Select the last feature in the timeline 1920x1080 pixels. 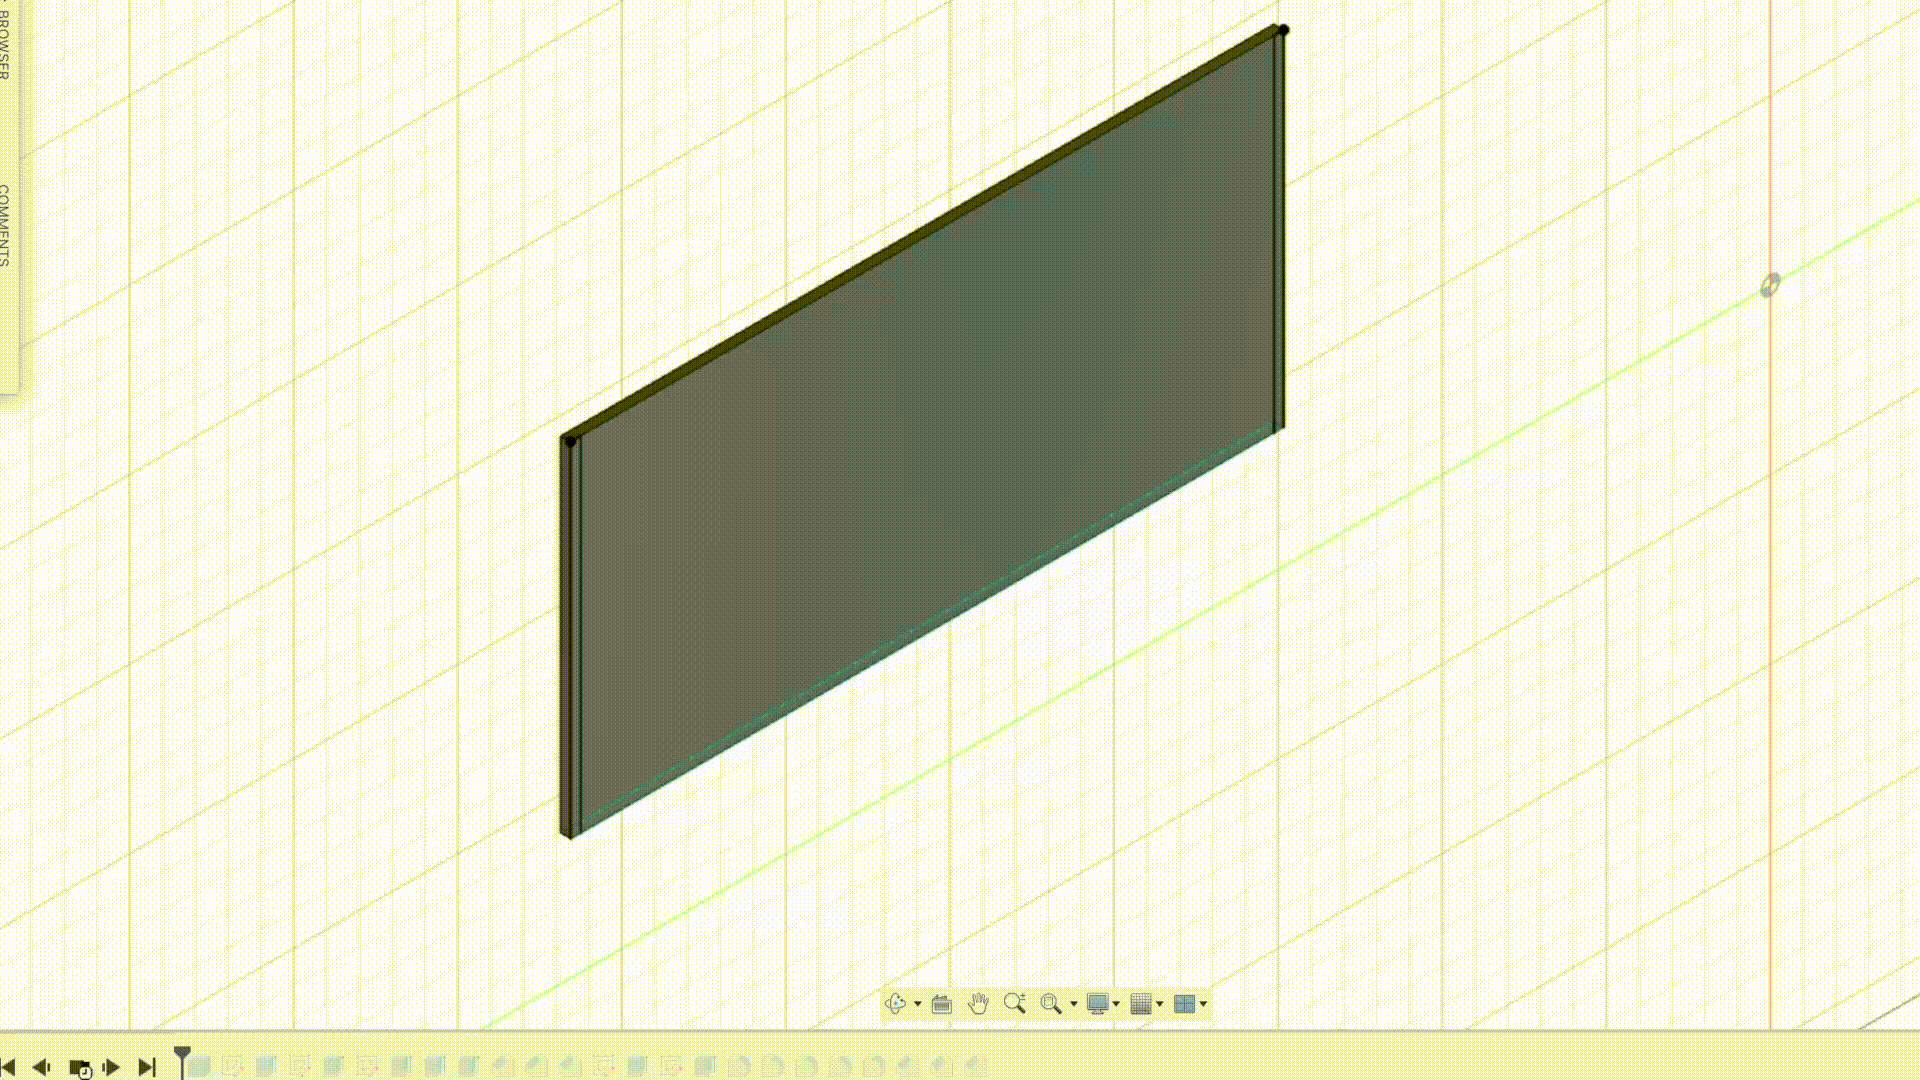click(x=976, y=1067)
